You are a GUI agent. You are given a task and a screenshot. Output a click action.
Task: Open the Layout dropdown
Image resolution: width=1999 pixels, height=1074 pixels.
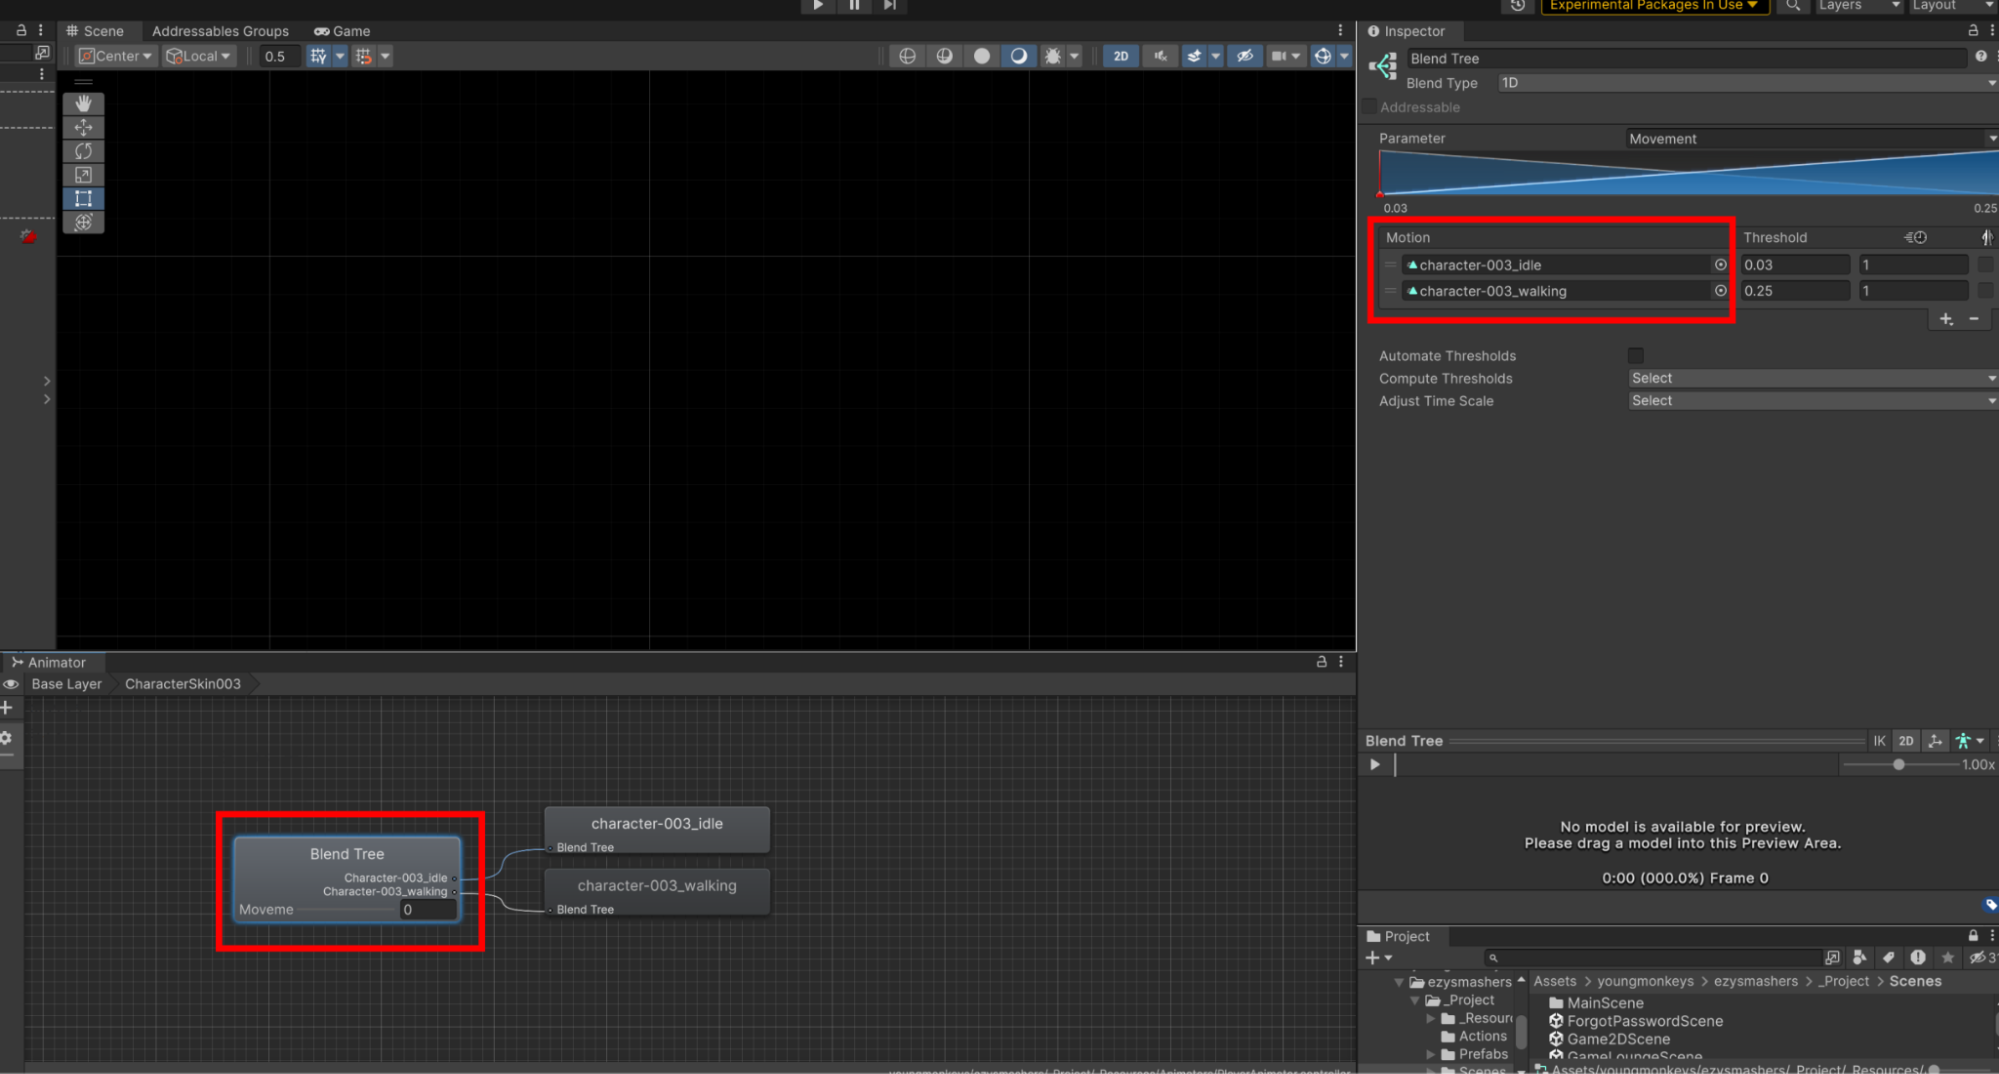[1952, 6]
